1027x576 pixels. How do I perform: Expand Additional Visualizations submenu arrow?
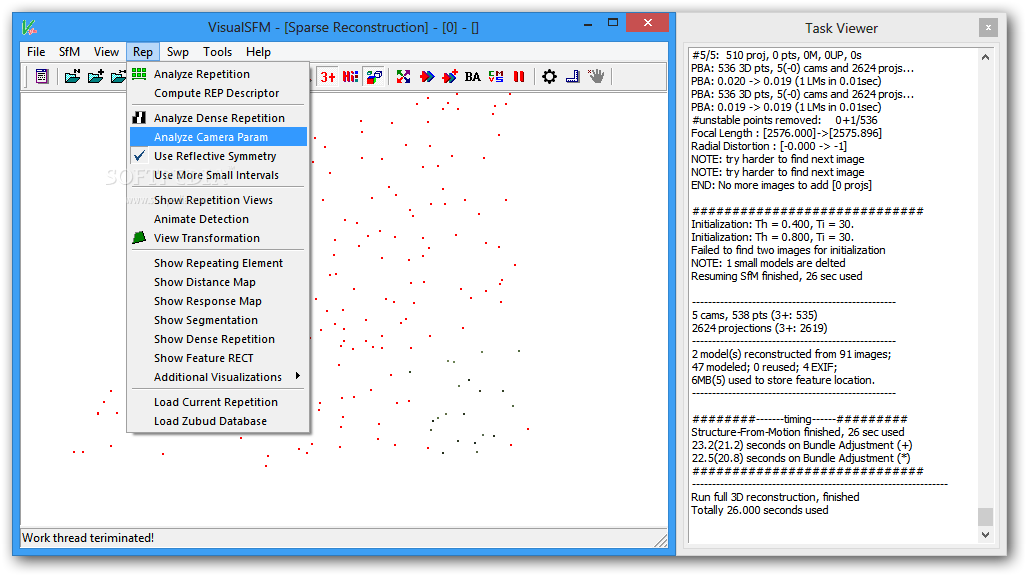298,376
